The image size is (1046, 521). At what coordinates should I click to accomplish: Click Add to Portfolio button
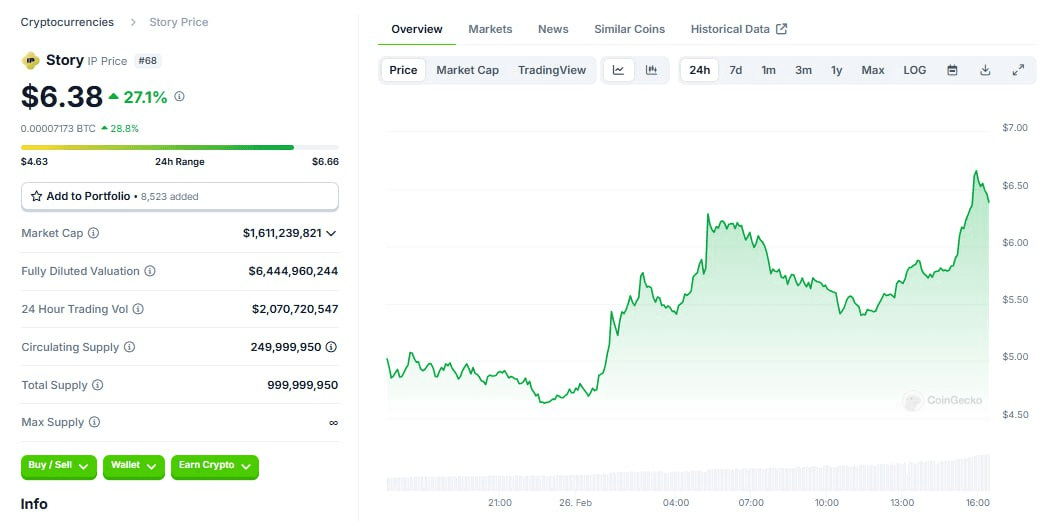179,196
